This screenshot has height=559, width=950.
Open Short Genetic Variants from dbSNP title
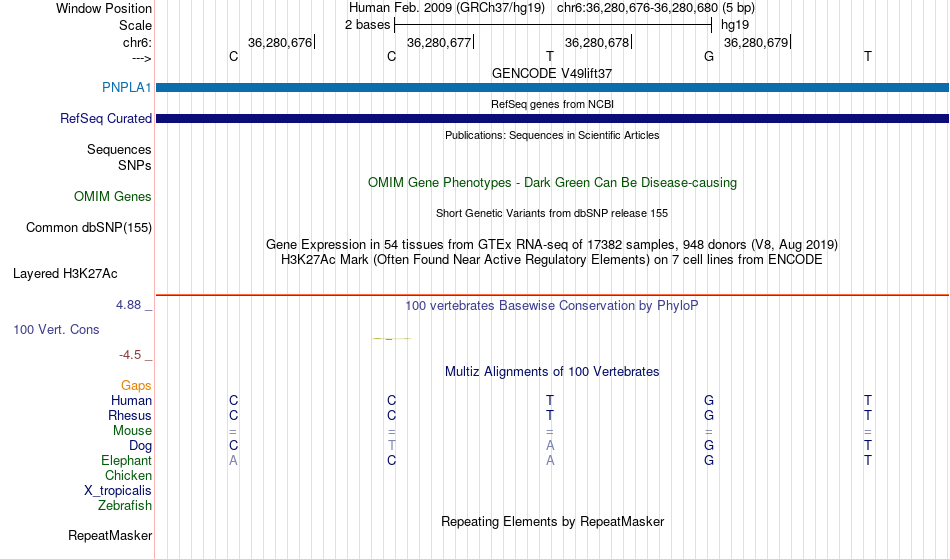click(552, 213)
